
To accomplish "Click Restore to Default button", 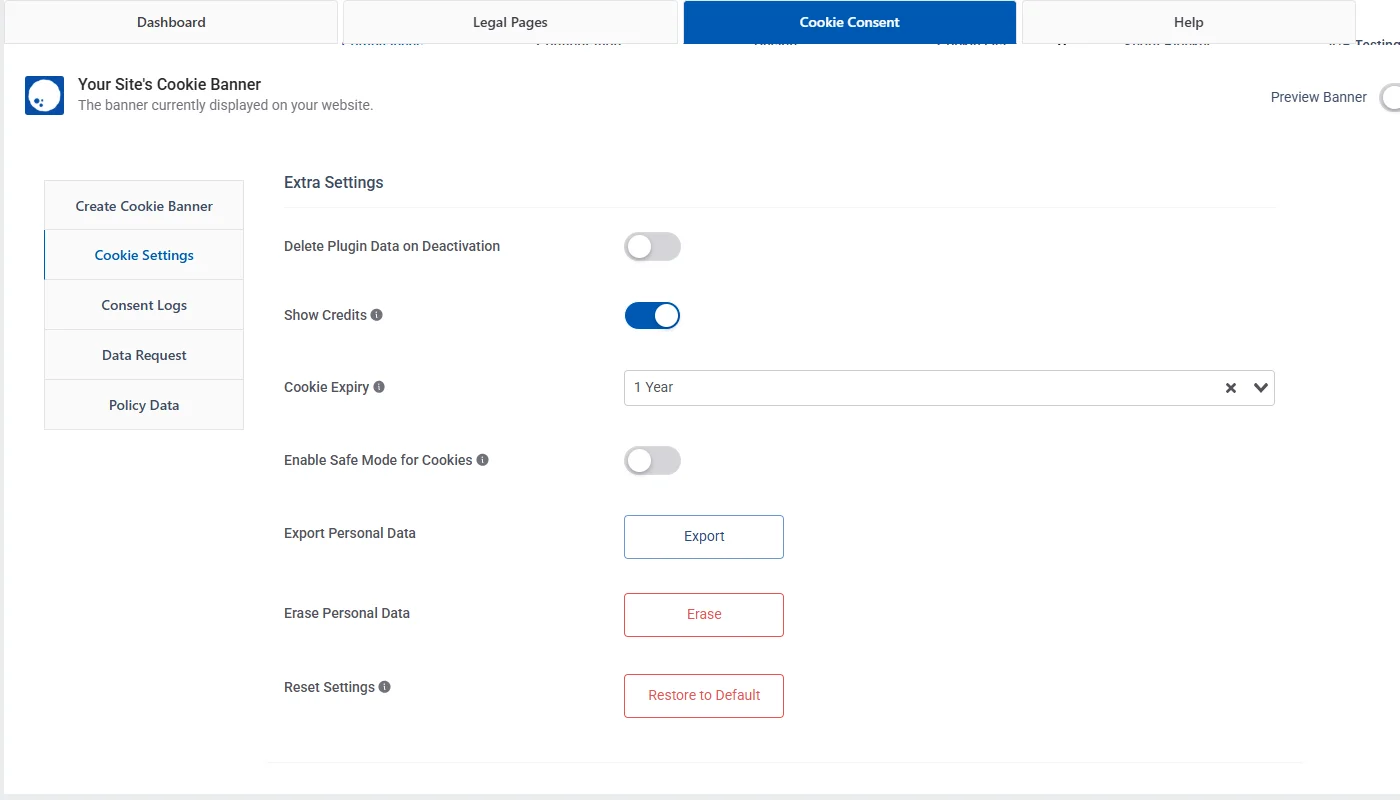I will [x=704, y=696].
